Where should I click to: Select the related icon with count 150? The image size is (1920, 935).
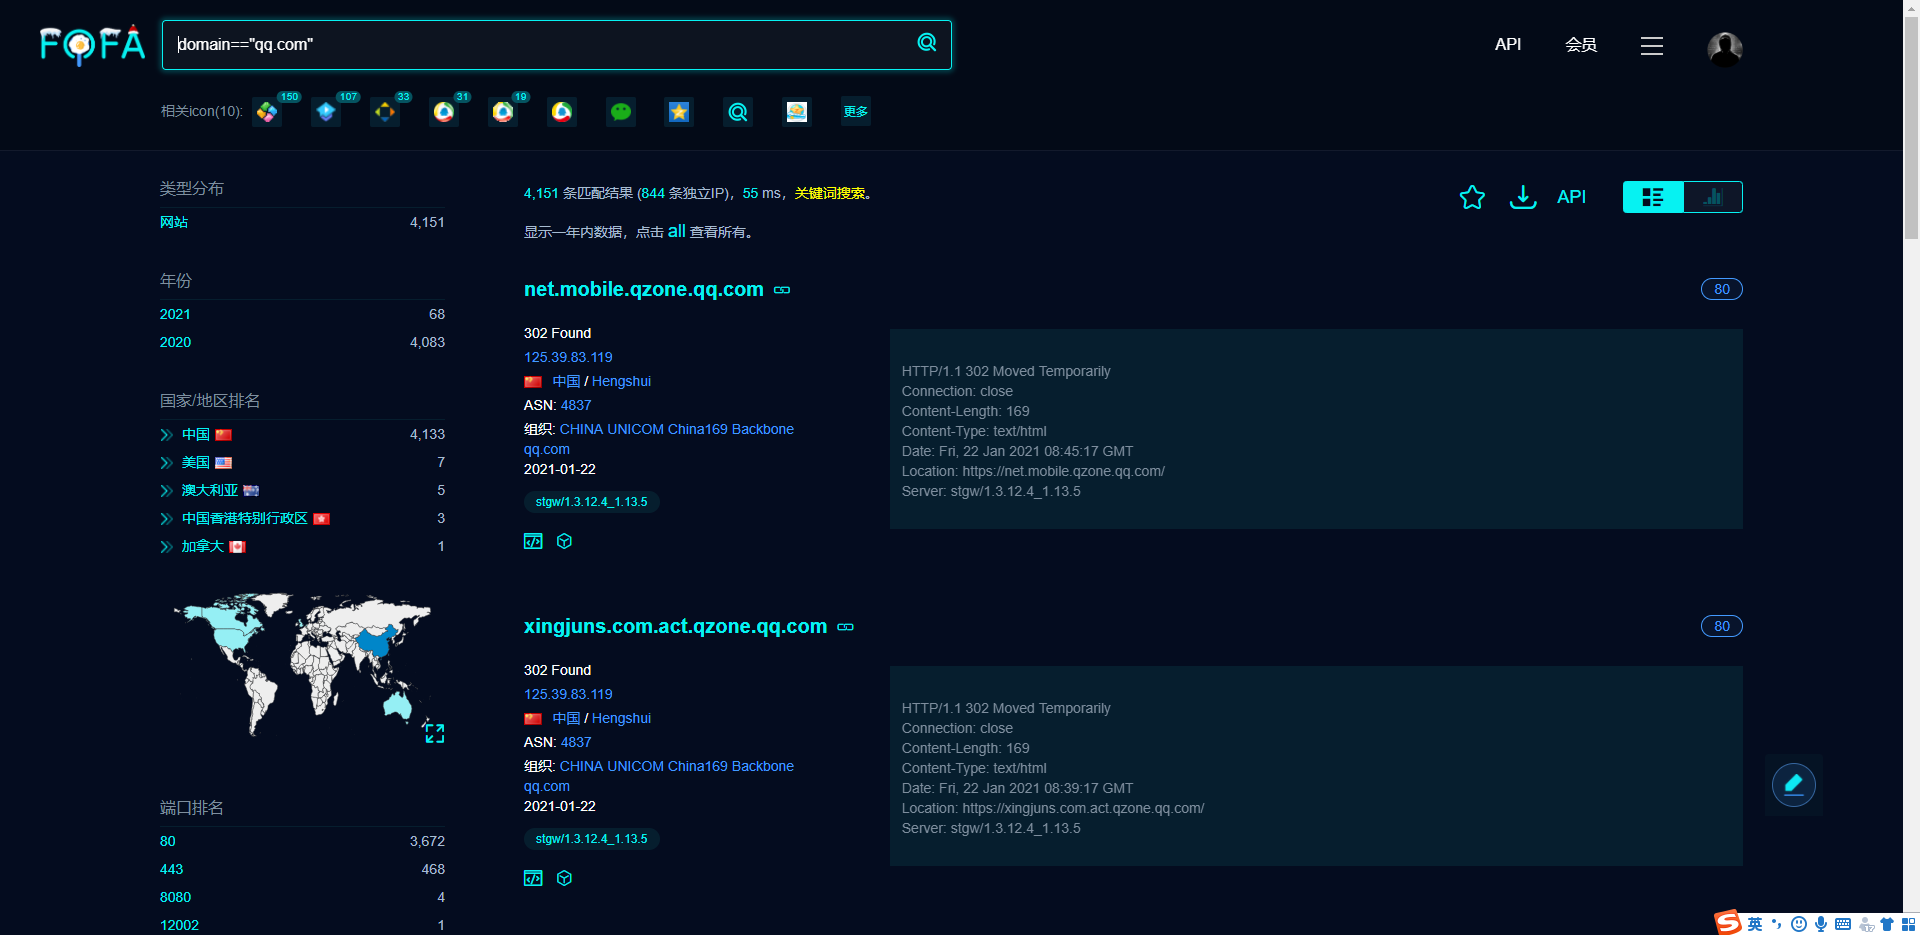(267, 112)
